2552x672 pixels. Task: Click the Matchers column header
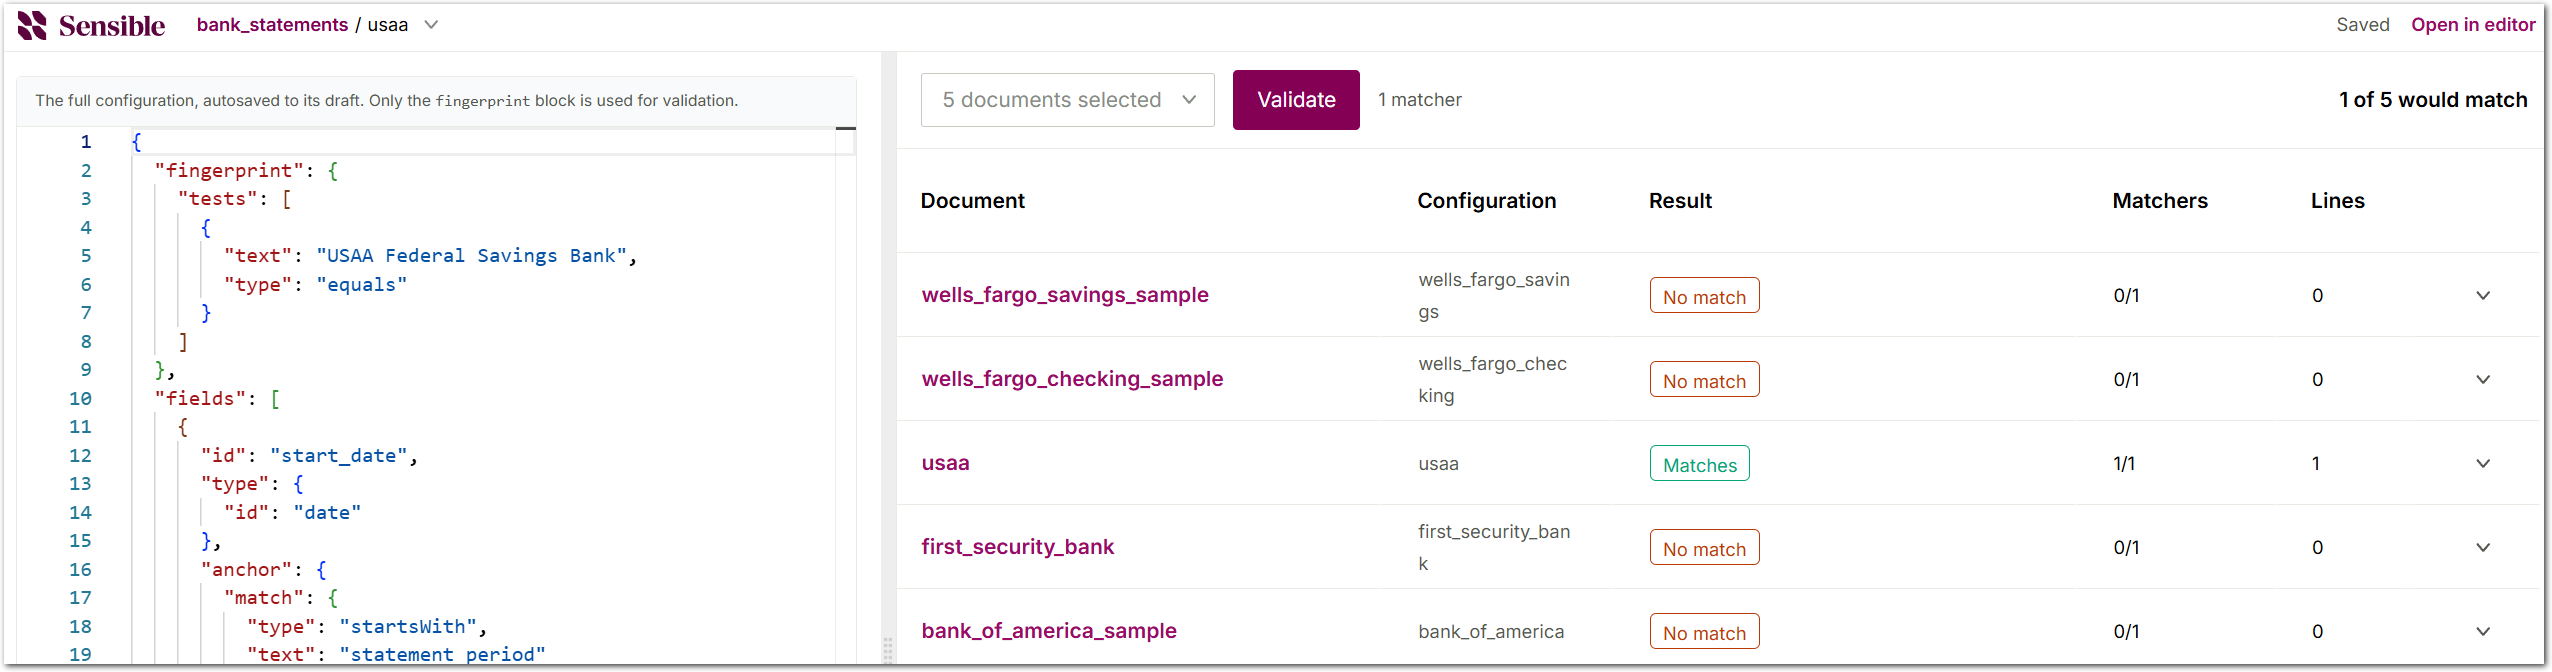pos(2160,201)
